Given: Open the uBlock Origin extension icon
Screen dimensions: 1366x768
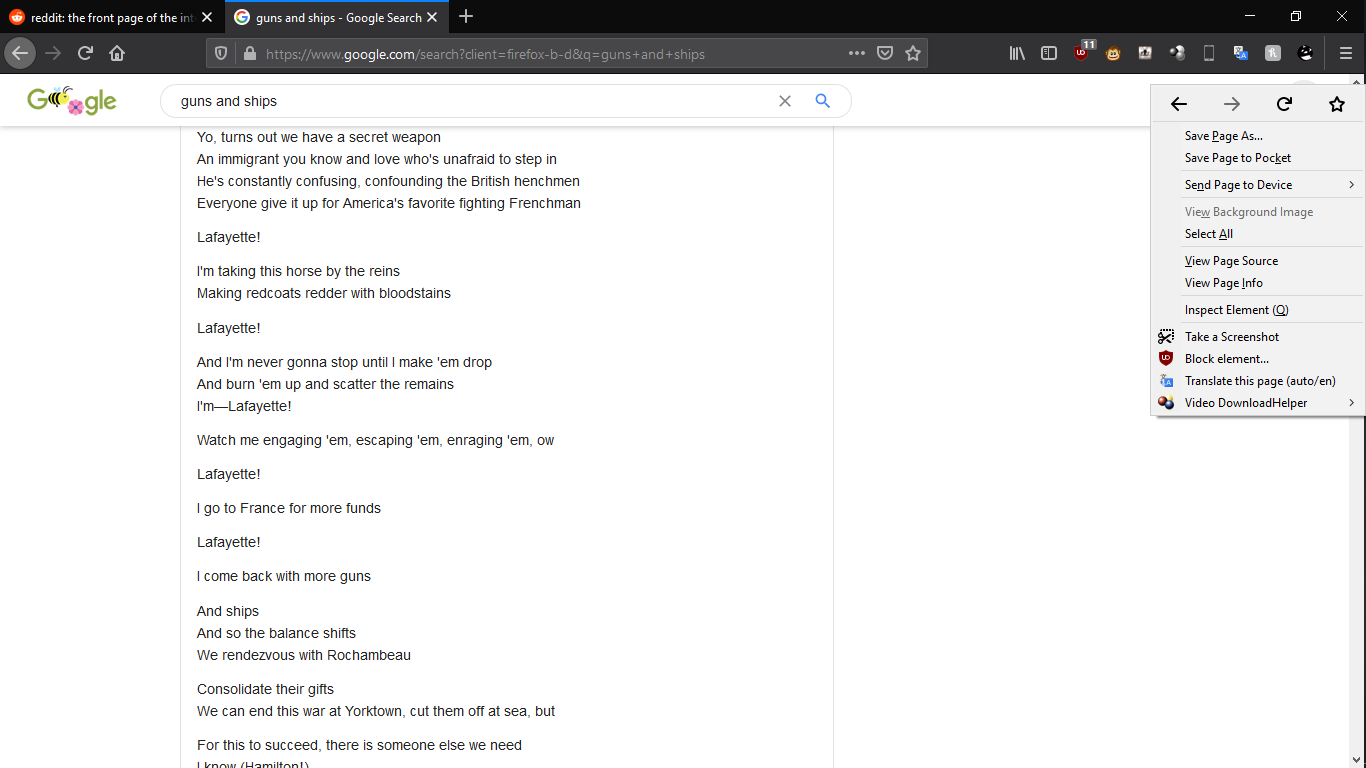Looking at the screenshot, I should (1082, 54).
